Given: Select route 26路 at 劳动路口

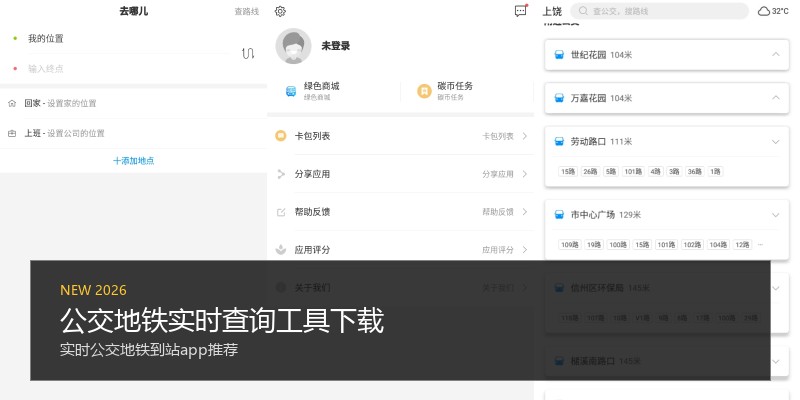Looking at the screenshot, I should coord(590,171).
